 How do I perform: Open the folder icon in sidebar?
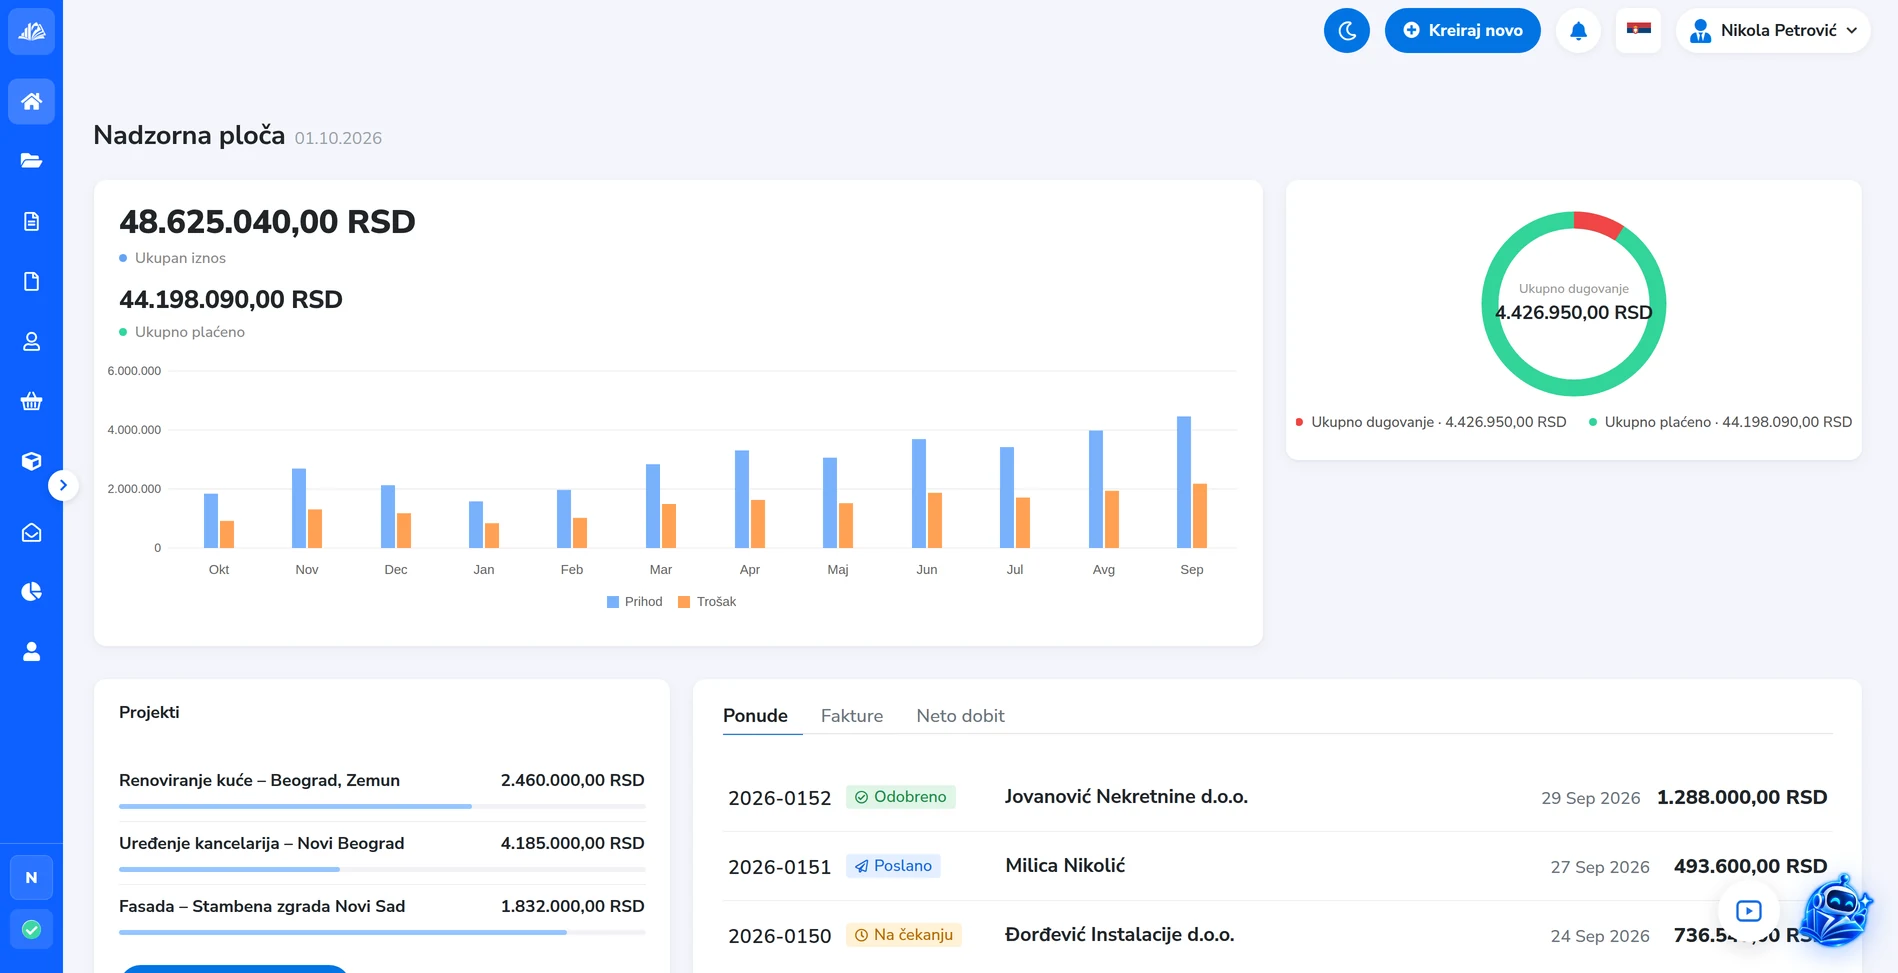(x=31, y=161)
